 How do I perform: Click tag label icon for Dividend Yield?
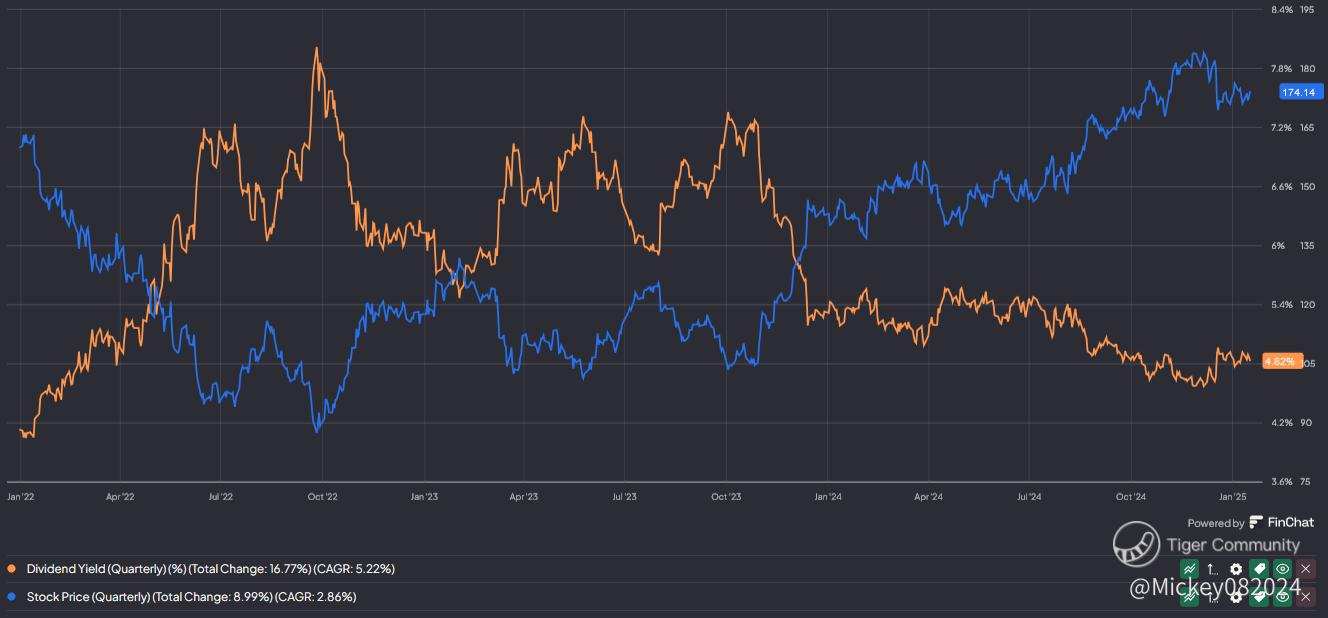point(1259,569)
